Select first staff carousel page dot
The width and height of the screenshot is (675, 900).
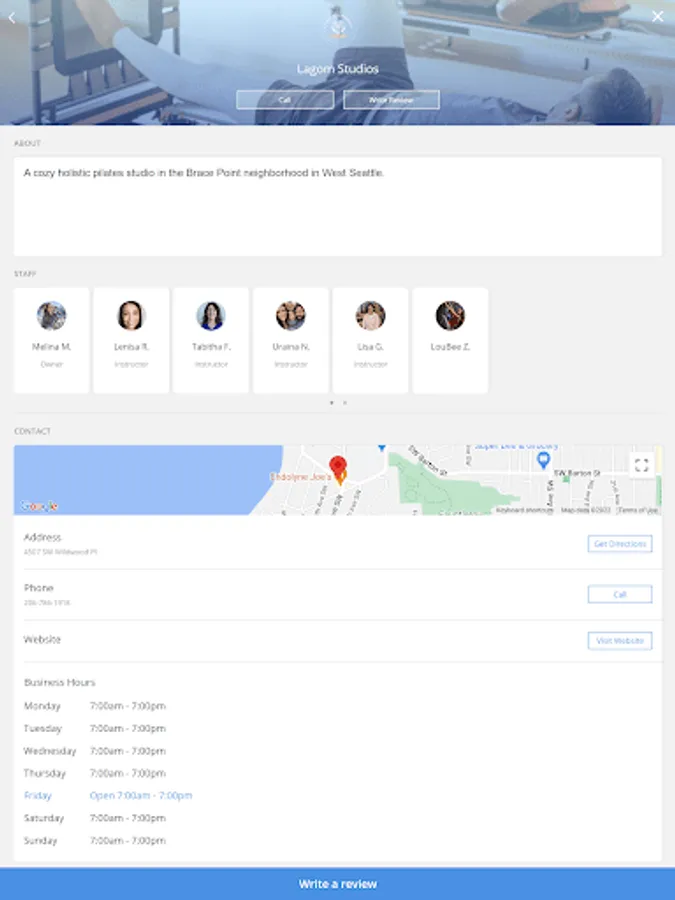pyautogui.click(x=331, y=403)
